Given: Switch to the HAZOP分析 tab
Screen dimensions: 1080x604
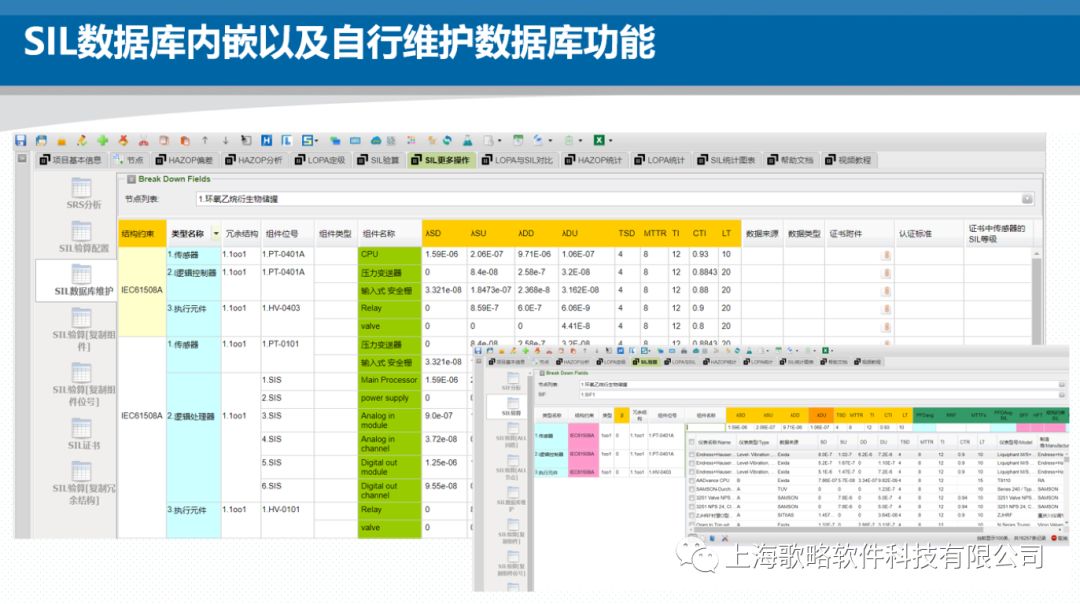Looking at the screenshot, I should pos(253,160).
